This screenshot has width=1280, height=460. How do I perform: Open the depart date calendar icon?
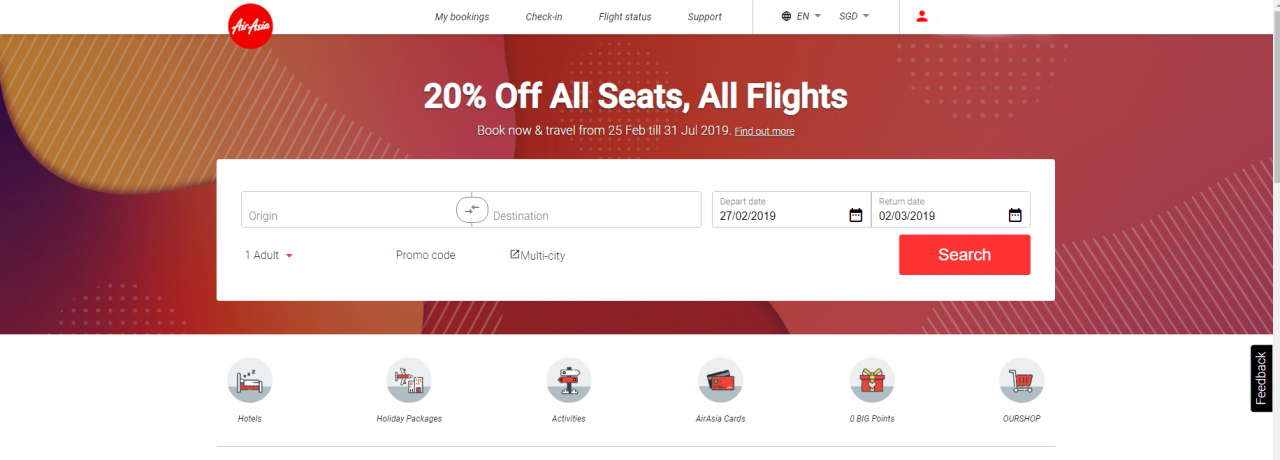[856, 215]
